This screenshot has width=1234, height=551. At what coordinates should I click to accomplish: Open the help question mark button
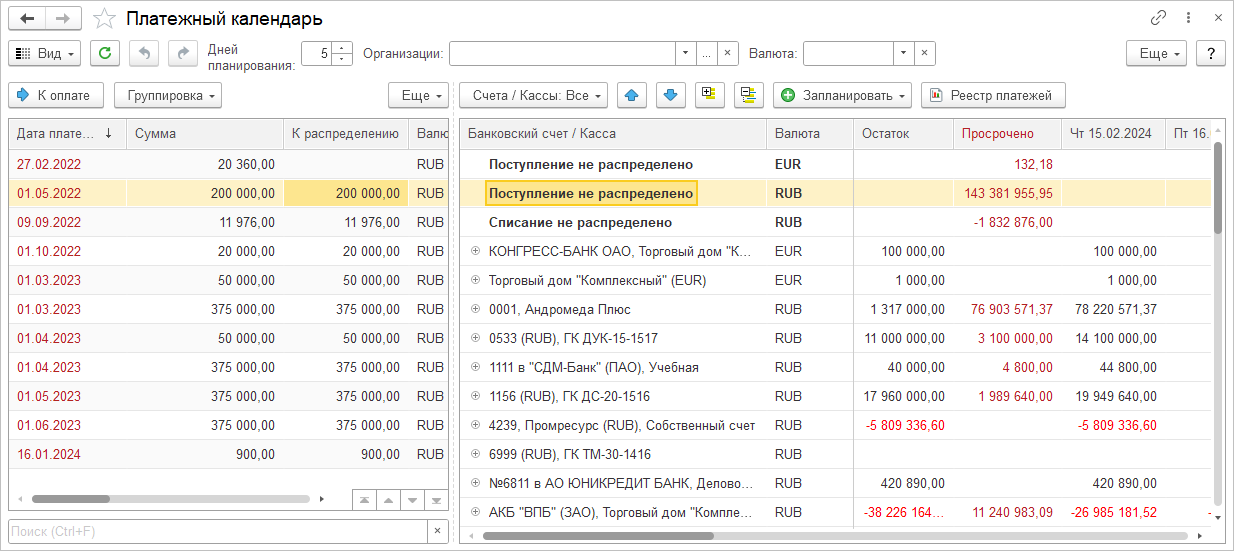click(1210, 53)
